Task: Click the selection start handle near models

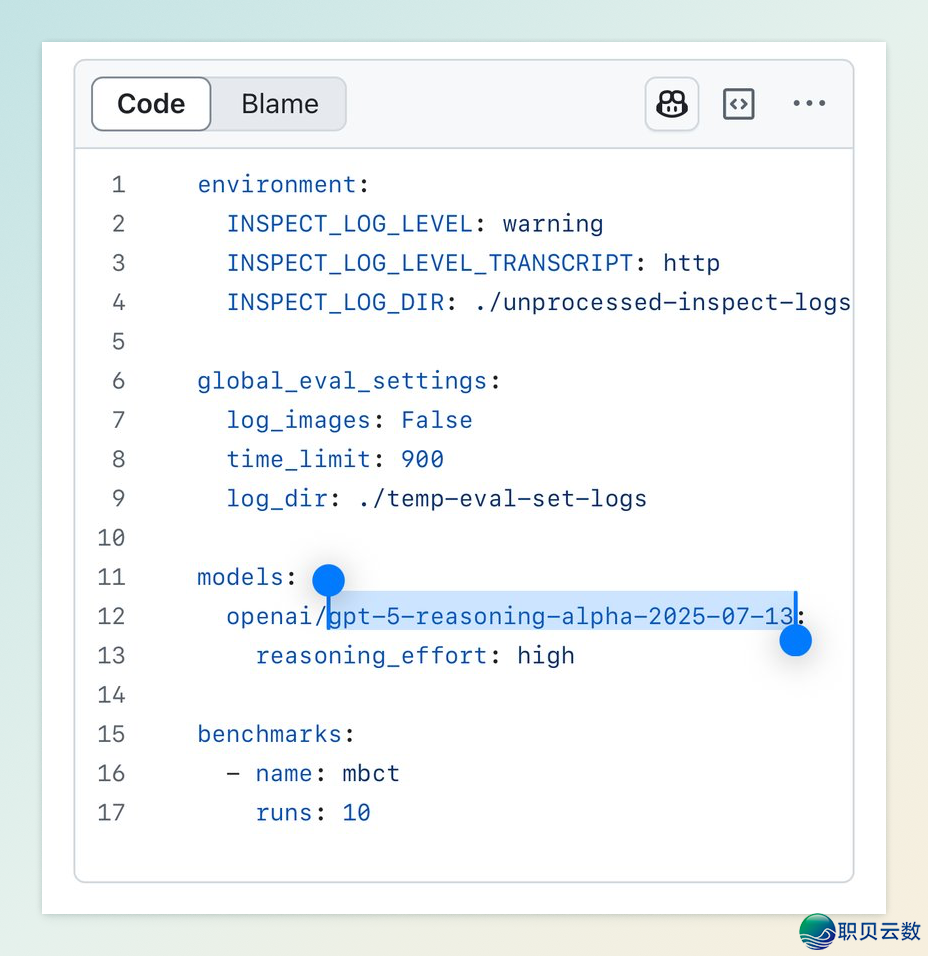Action: click(x=329, y=580)
